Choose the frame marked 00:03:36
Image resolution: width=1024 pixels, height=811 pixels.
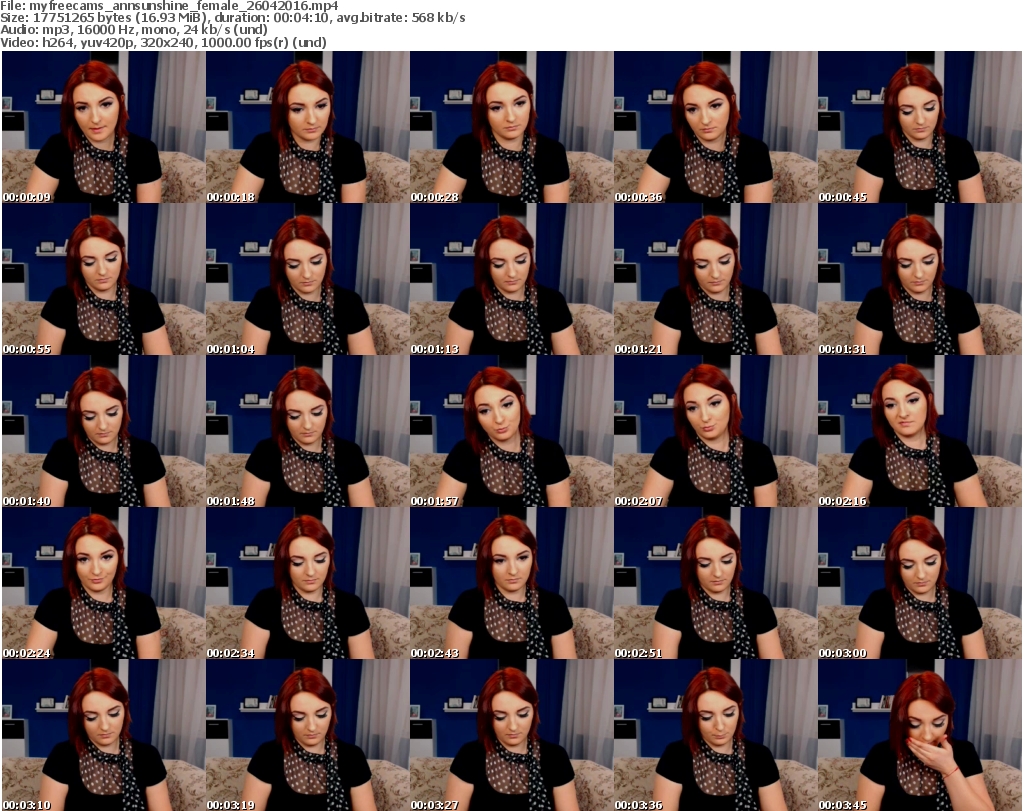(715, 735)
